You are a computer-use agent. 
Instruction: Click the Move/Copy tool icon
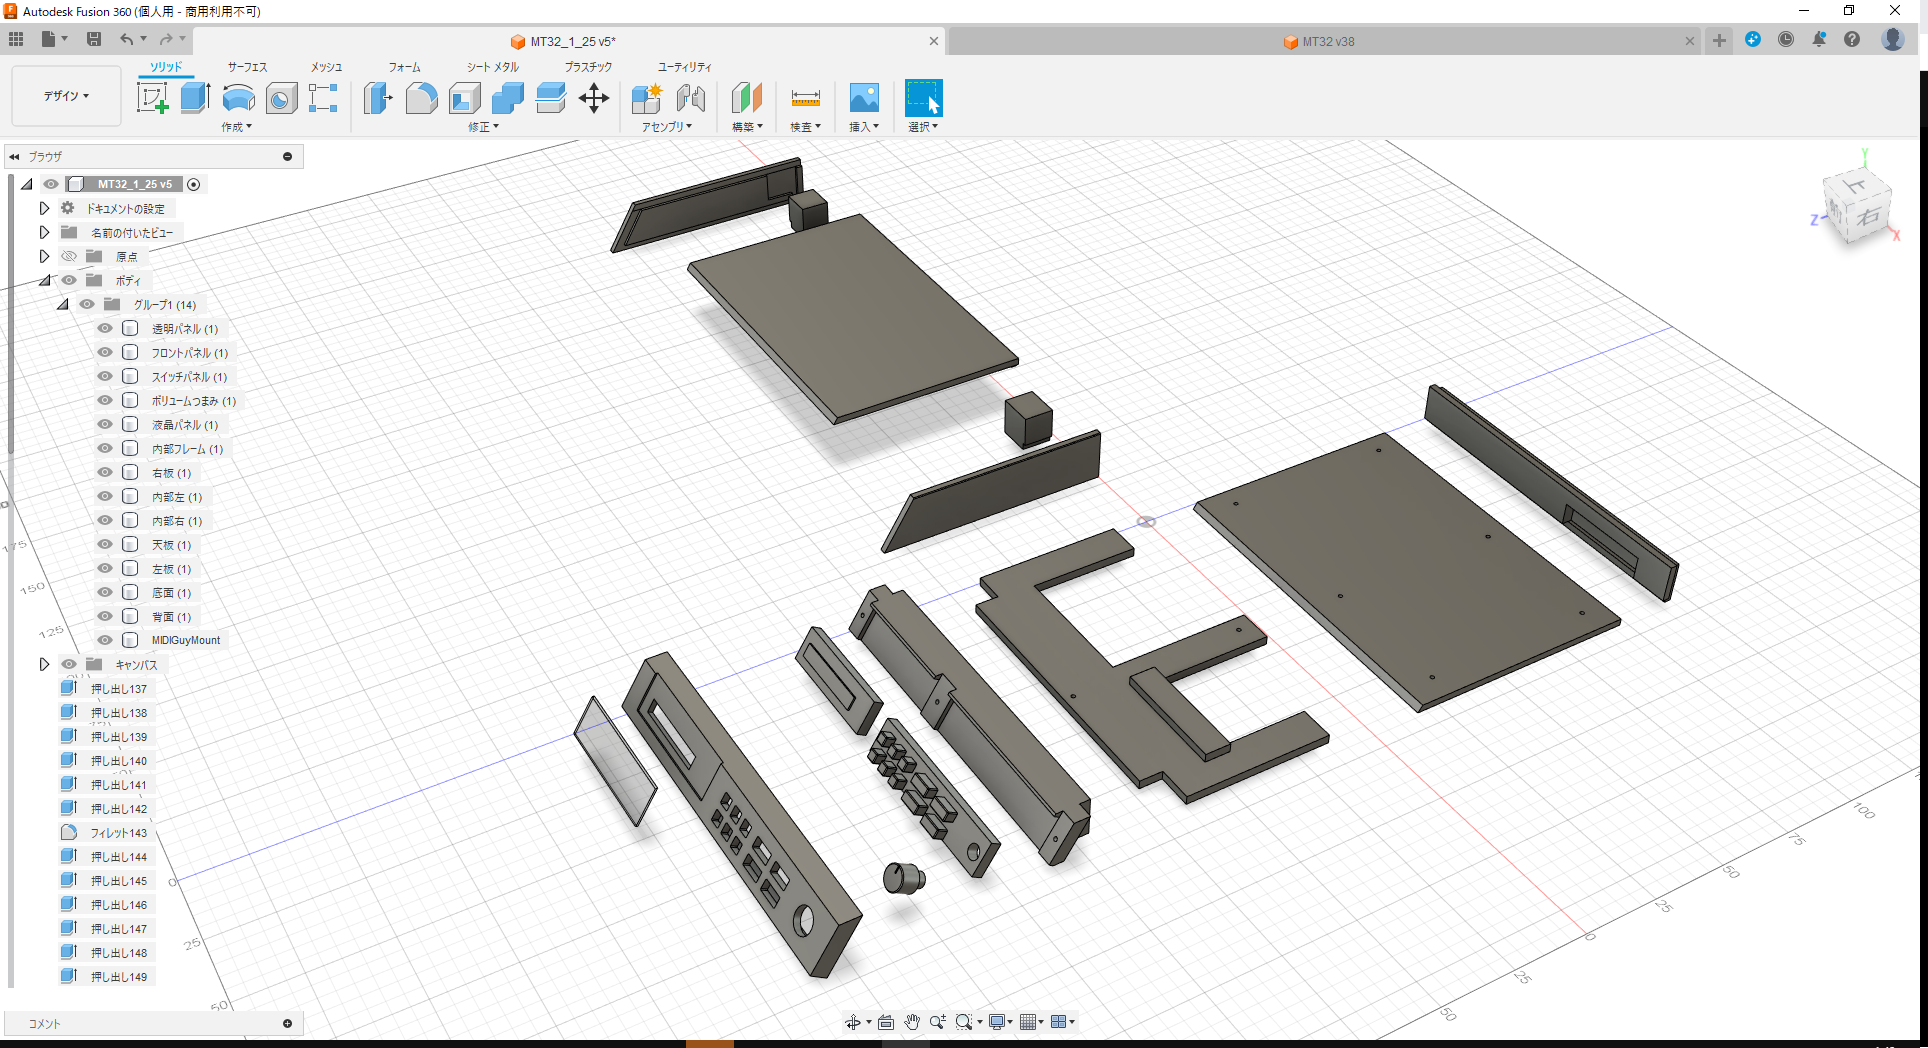(x=595, y=100)
